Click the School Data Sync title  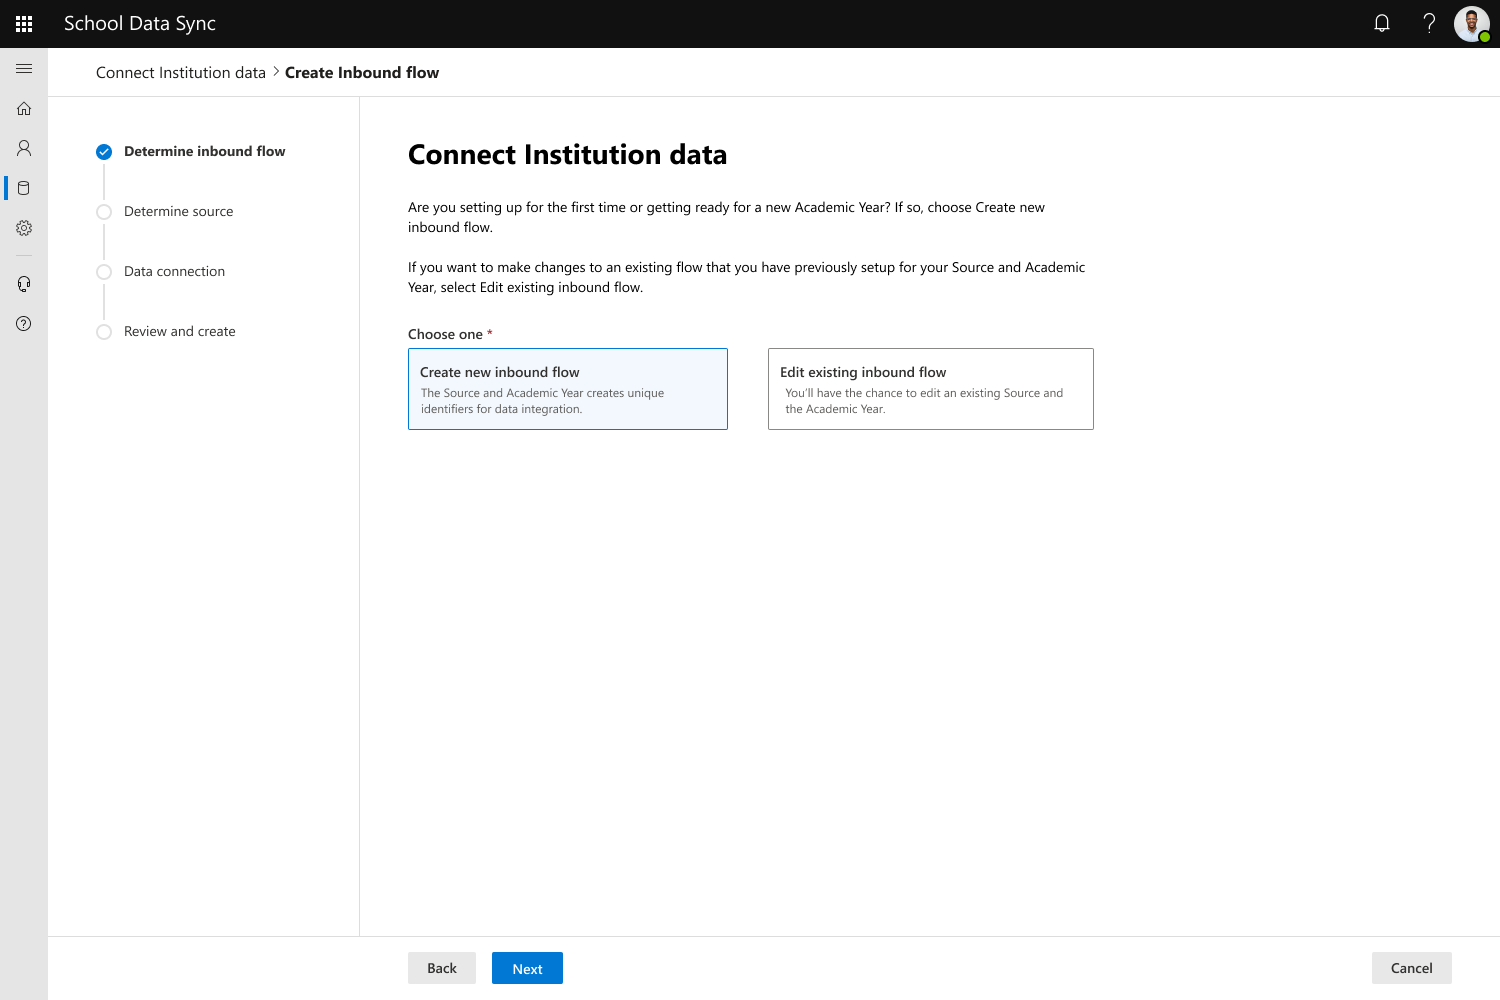pyautogui.click(x=140, y=24)
